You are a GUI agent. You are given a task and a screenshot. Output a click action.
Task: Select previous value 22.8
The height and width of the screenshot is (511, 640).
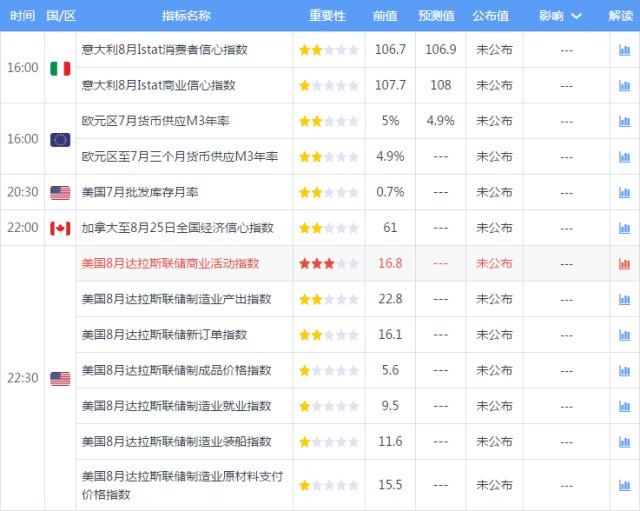390,299
